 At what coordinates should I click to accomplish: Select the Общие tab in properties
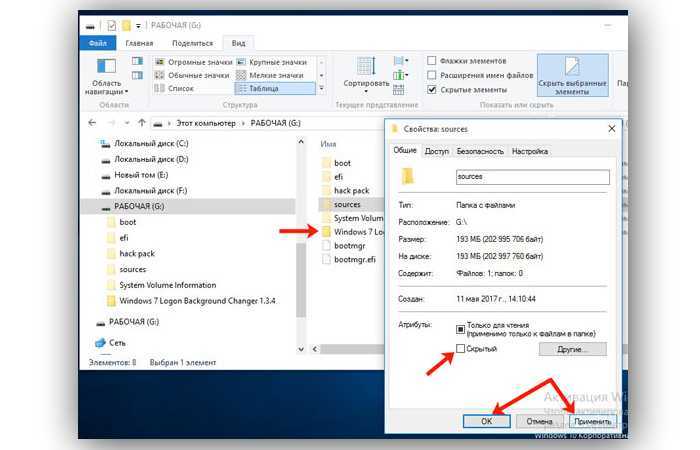point(405,150)
